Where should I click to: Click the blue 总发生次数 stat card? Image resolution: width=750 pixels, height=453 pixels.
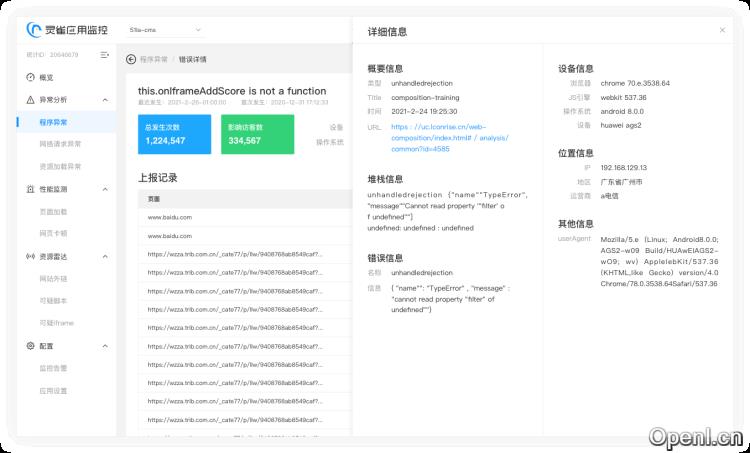point(174,134)
